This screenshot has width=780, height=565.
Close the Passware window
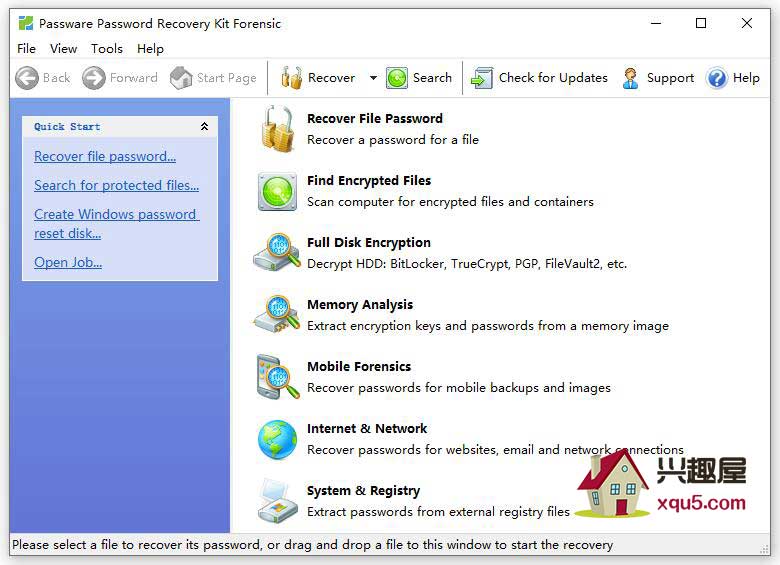tap(747, 23)
